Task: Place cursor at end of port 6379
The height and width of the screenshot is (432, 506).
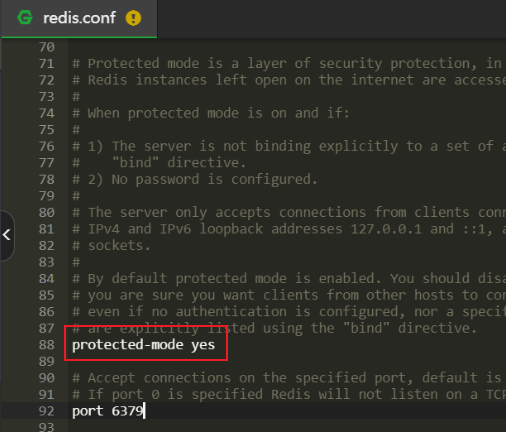Action: click(x=144, y=411)
